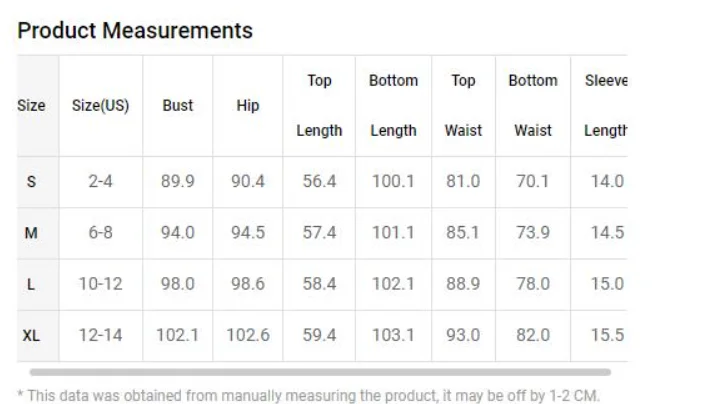This screenshot has width=705, height=404.
Task: Click the Top Waist column header
Action: 463,106
